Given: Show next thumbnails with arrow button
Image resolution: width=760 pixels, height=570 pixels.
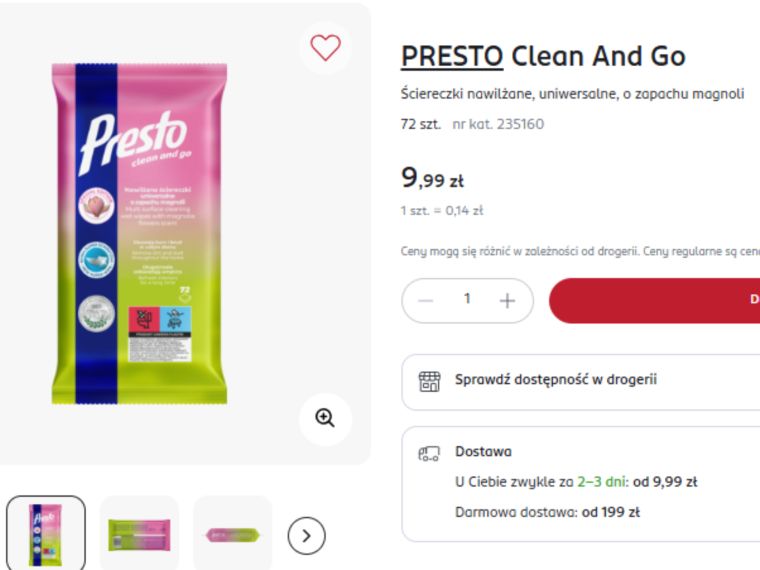Looking at the screenshot, I should coord(307,537).
